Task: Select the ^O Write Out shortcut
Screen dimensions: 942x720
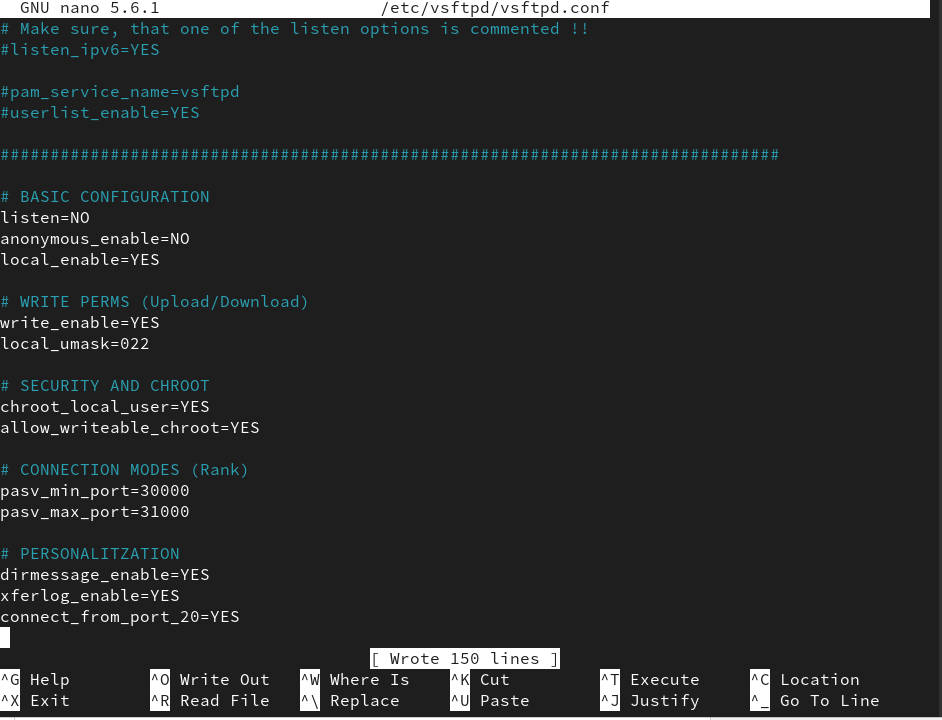Action: point(210,680)
